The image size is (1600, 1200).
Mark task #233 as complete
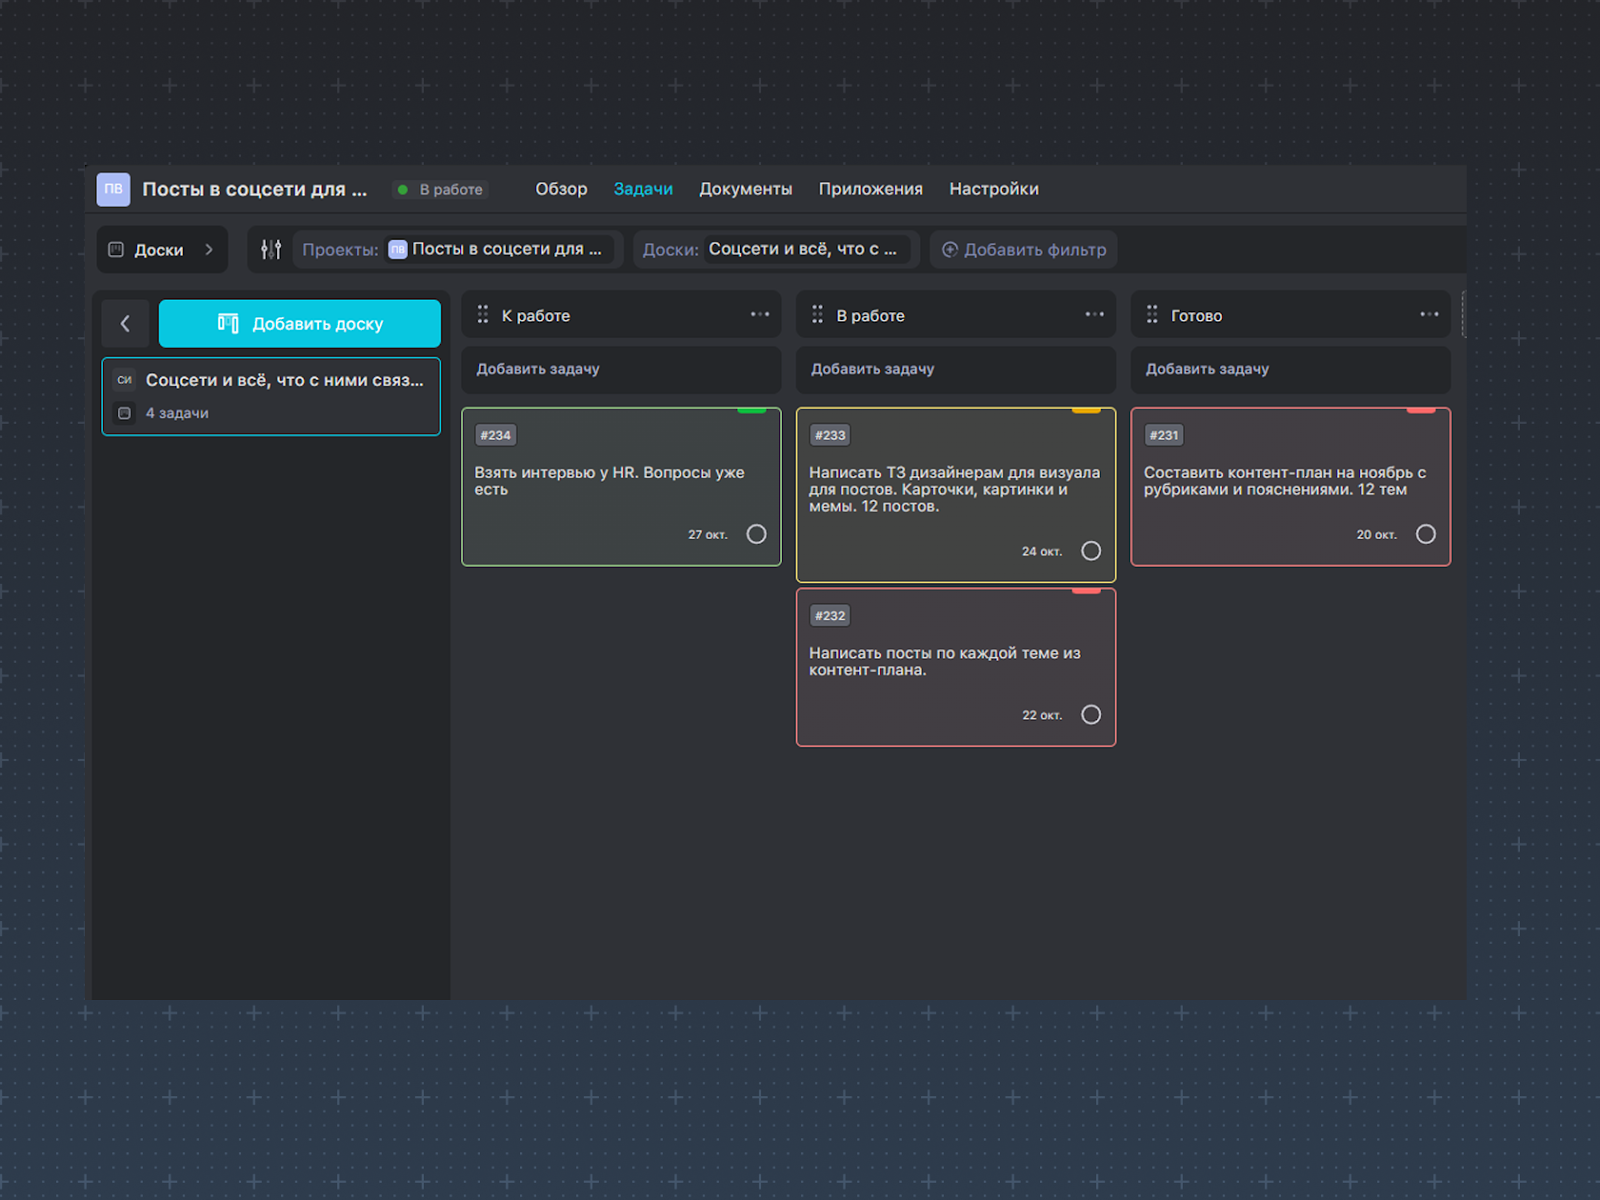pyautogui.click(x=1091, y=551)
